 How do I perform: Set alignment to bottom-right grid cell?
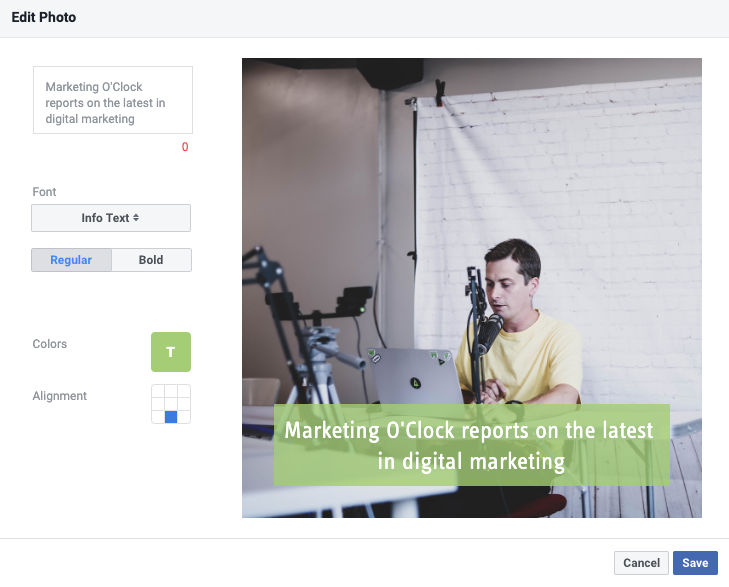[x=184, y=417]
